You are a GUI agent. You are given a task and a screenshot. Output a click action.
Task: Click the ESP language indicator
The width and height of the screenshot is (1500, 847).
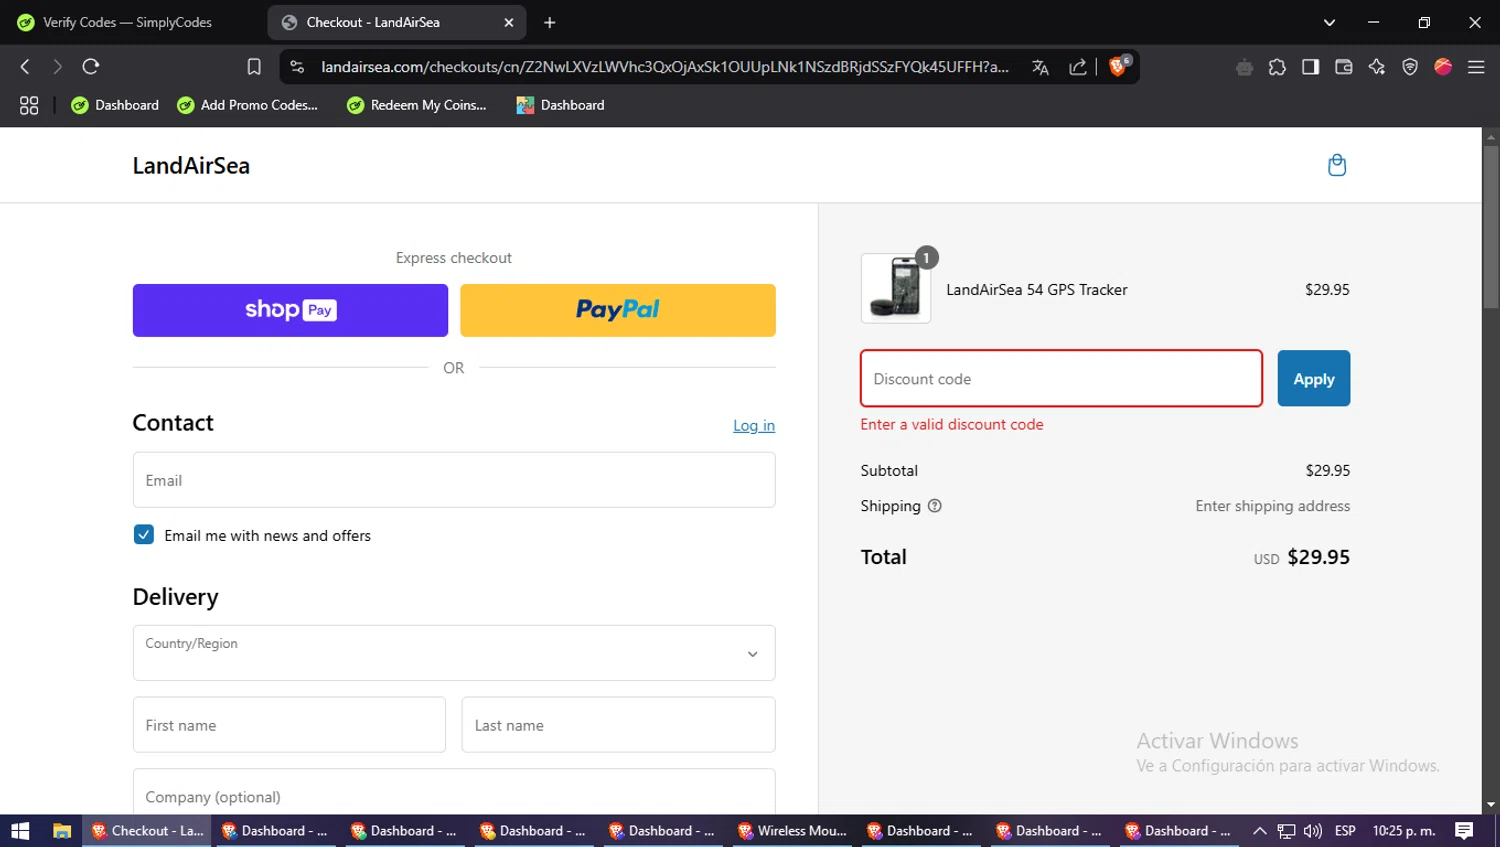1345,831
